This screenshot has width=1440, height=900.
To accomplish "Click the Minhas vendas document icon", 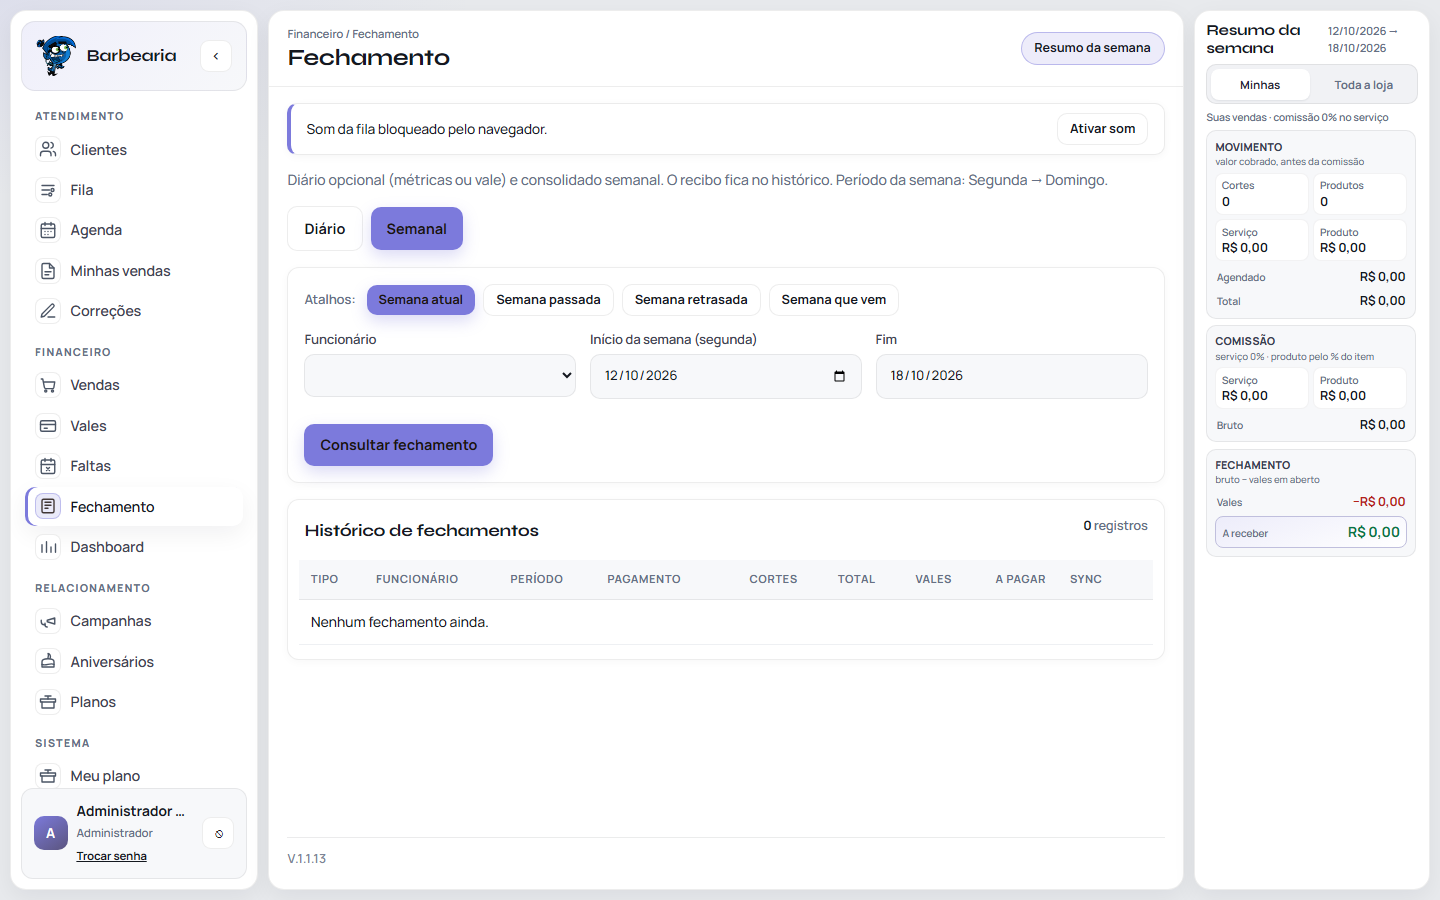I will coord(48,271).
